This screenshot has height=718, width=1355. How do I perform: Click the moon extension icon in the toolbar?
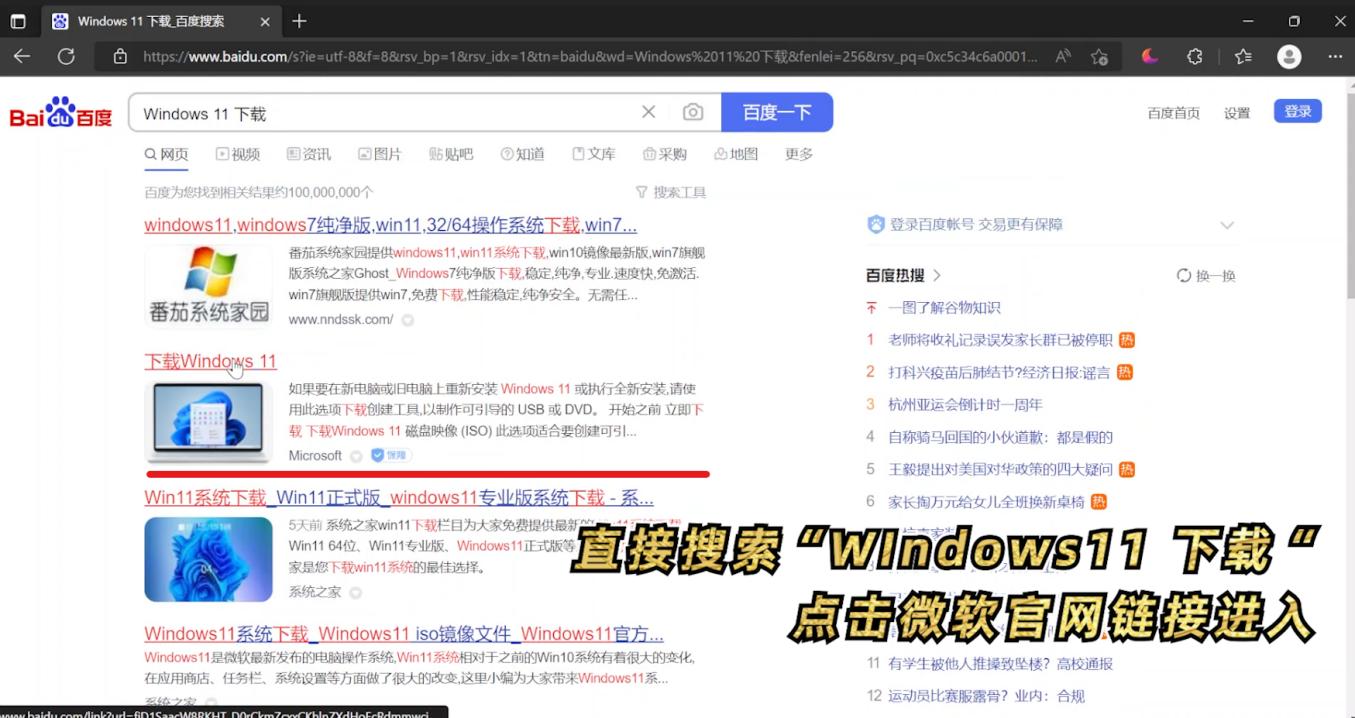[x=1148, y=56]
